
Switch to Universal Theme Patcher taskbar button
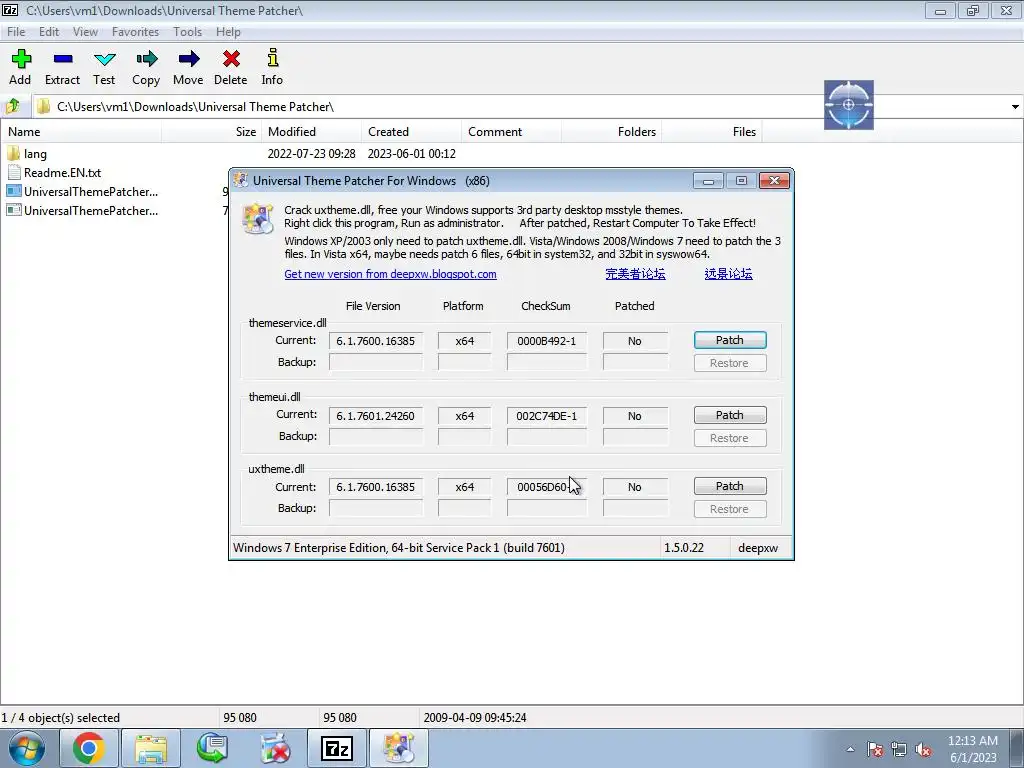pyautogui.click(x=399, y=748)
